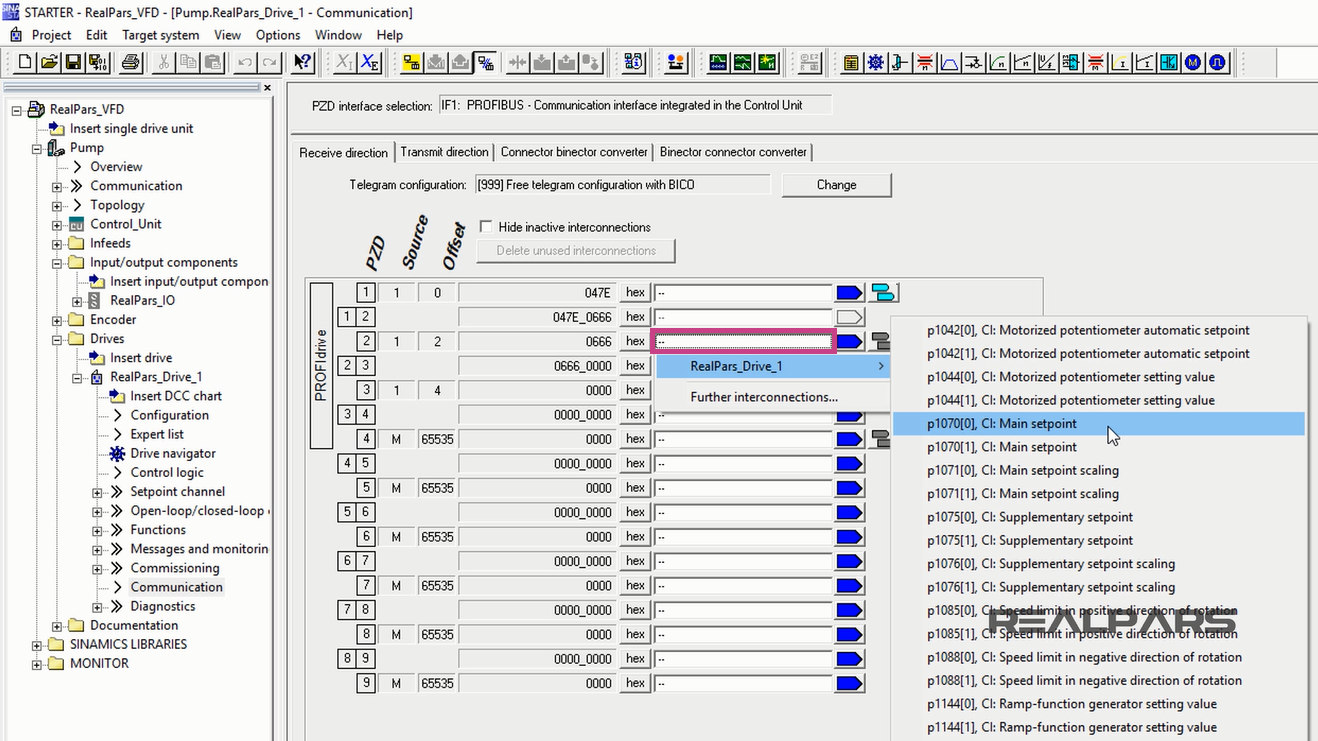Click the yellow Connect to target system icon

pyautogui.click(x=410, y=62)
